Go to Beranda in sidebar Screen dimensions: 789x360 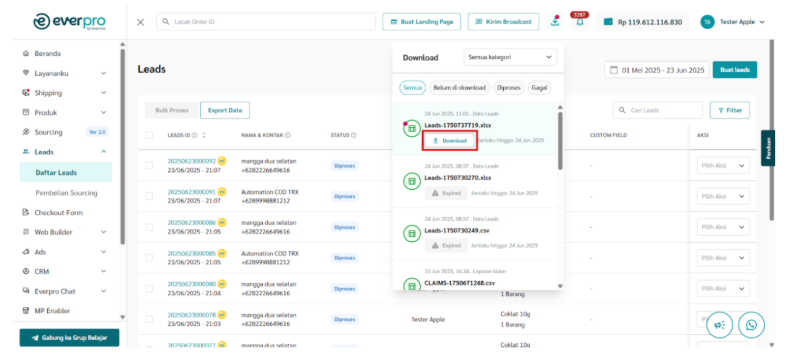tap(48, 53)
